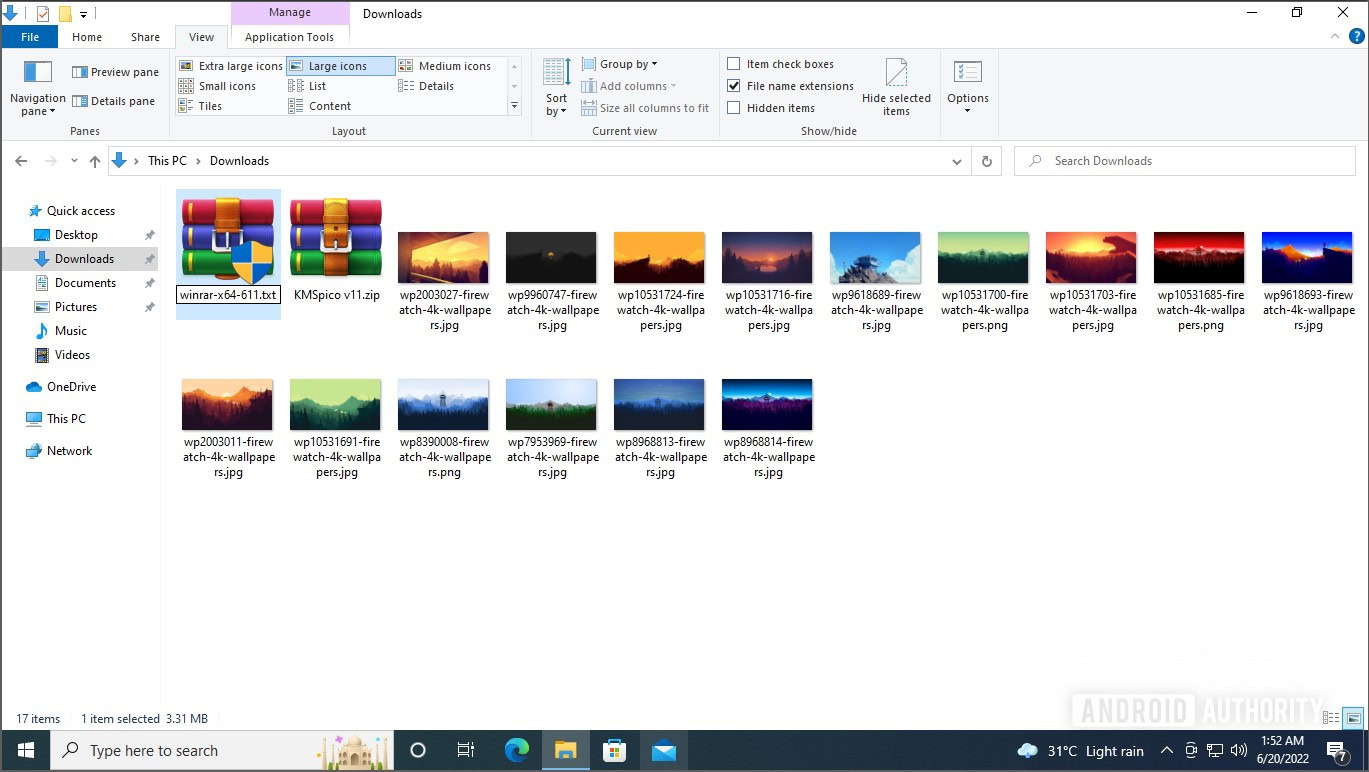Switch to the Home tab
Viewport: 1369px width, 772px height.
(x=86, y=36)
